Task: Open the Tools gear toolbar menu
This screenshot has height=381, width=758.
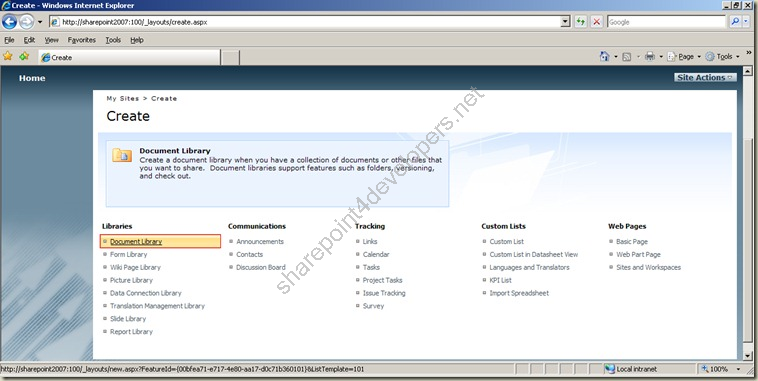Action: [x=722, y=57]
